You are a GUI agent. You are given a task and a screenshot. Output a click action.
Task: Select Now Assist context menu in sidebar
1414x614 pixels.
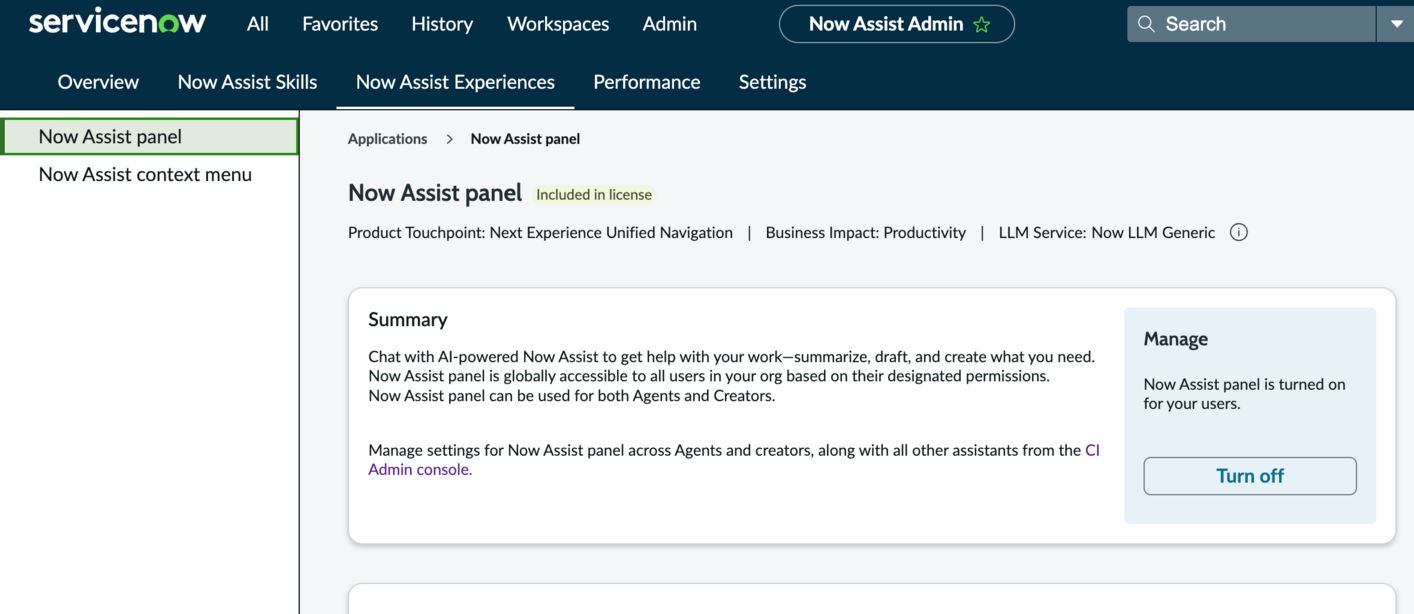point(145,174)
